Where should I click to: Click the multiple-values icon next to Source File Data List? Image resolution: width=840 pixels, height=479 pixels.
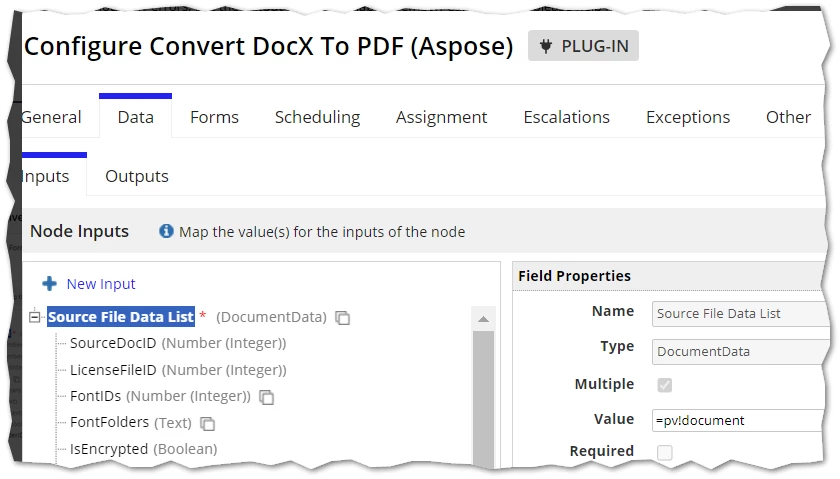342,318
